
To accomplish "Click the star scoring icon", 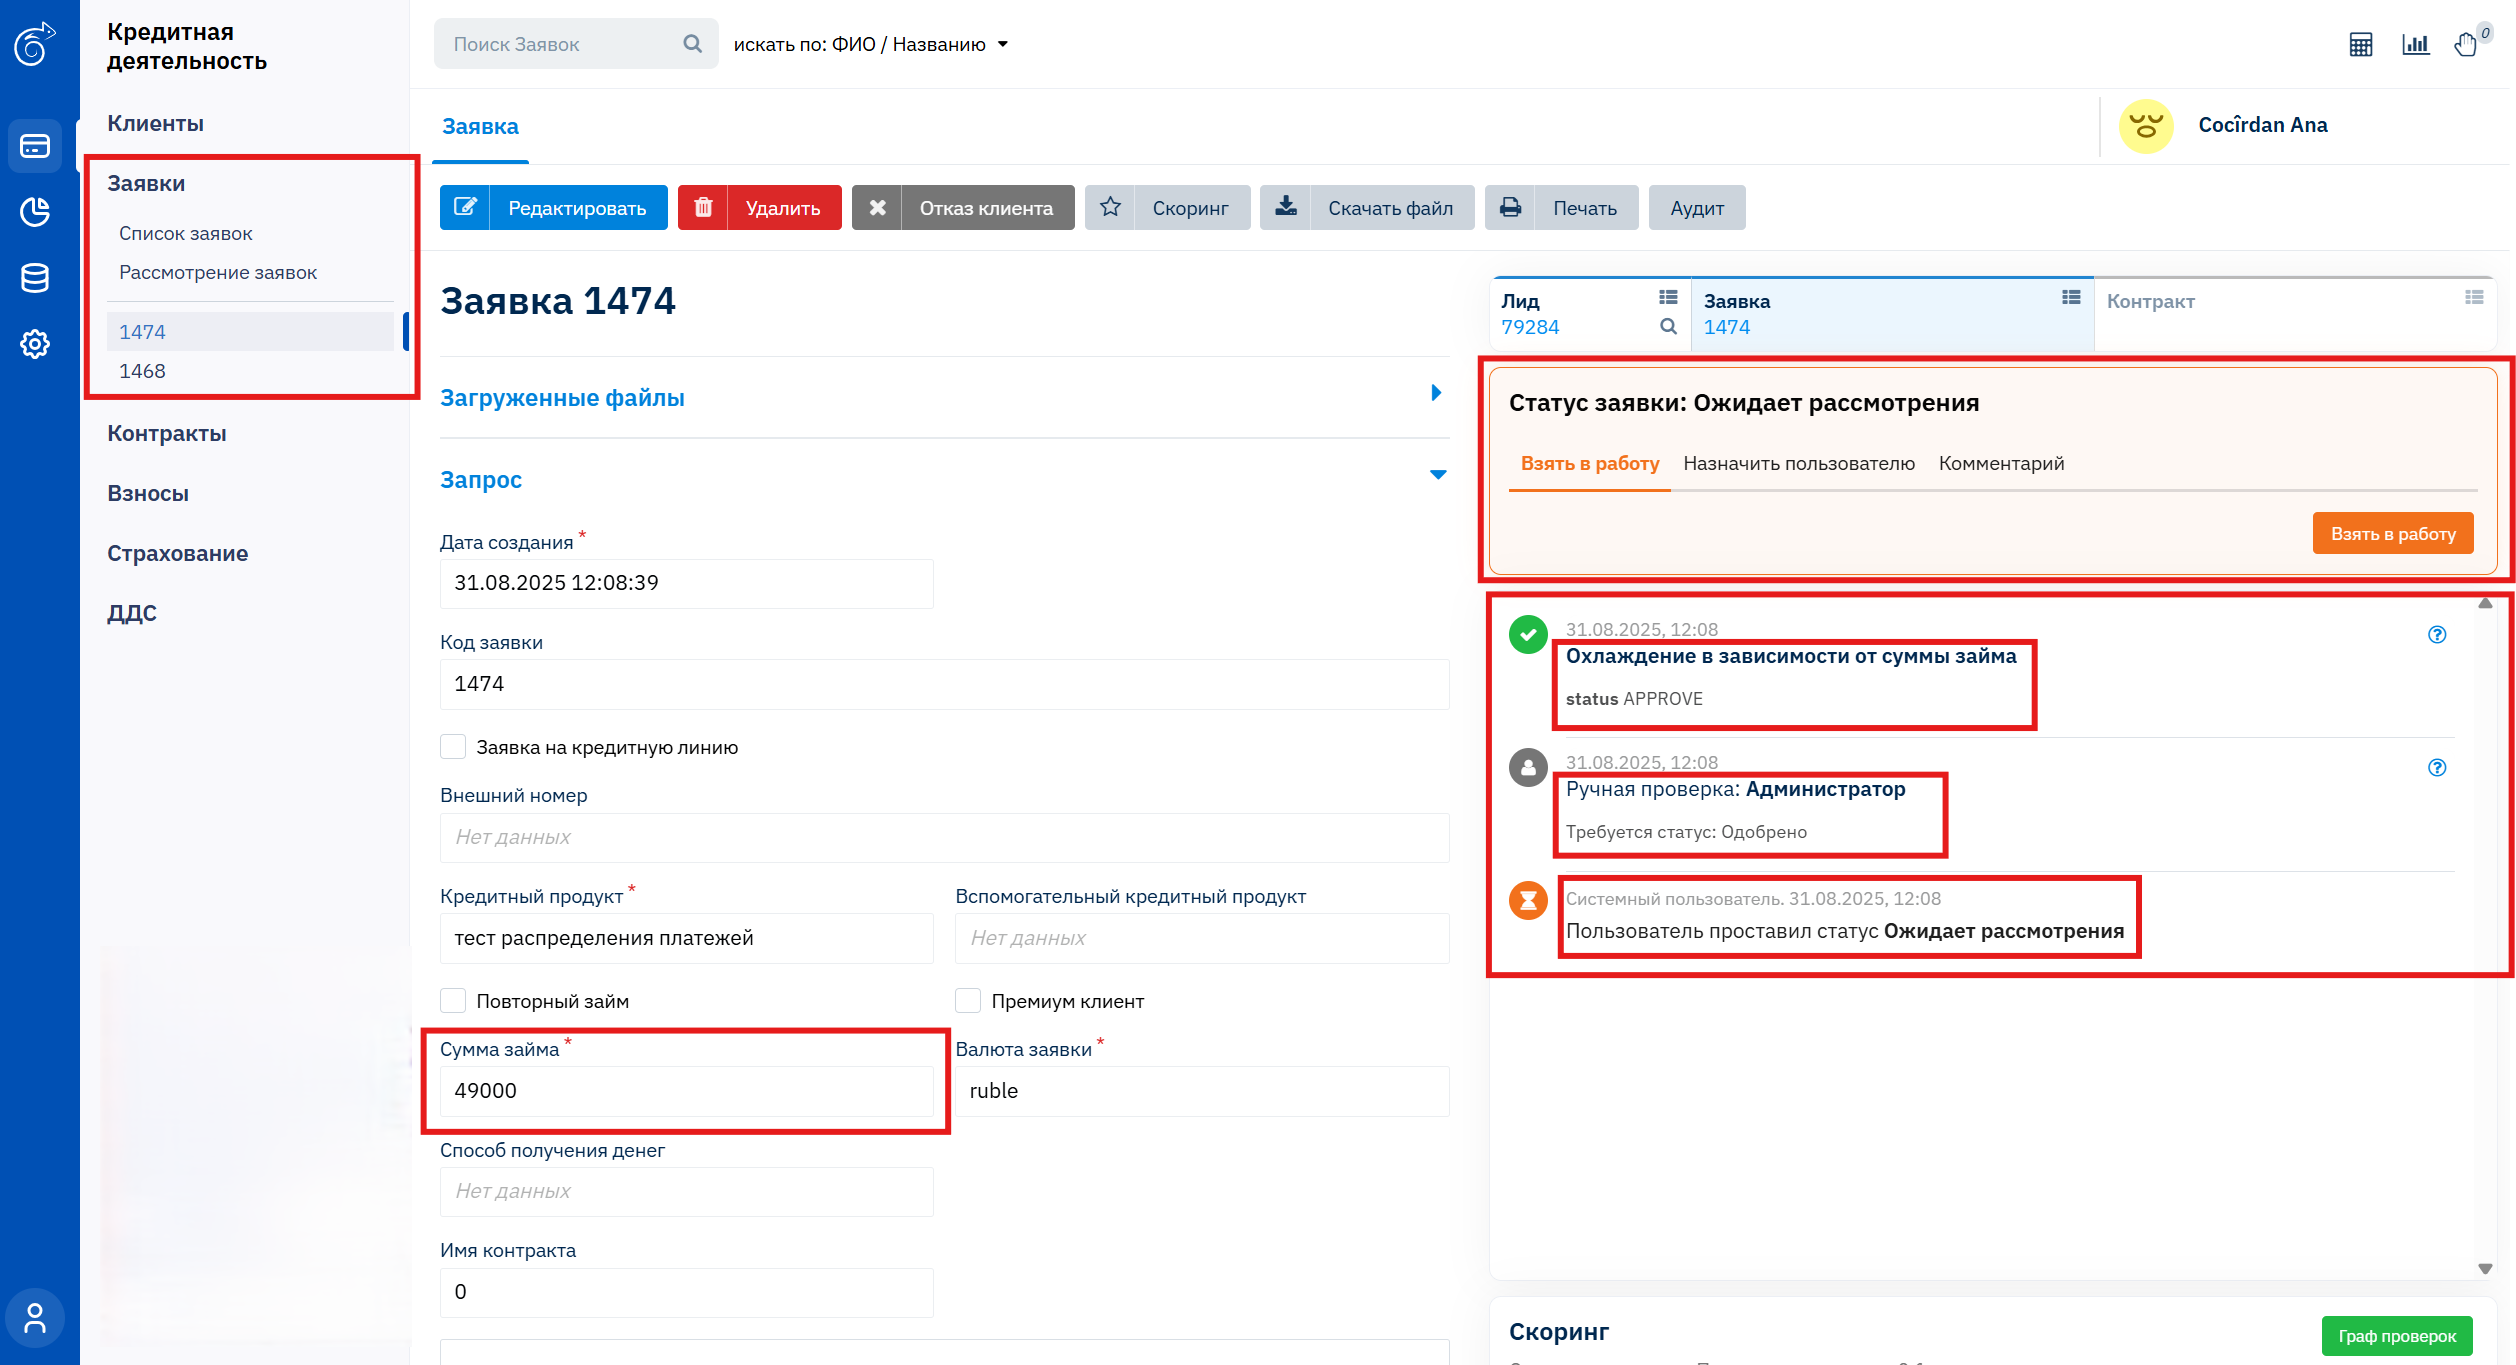I will [1110, 207].
